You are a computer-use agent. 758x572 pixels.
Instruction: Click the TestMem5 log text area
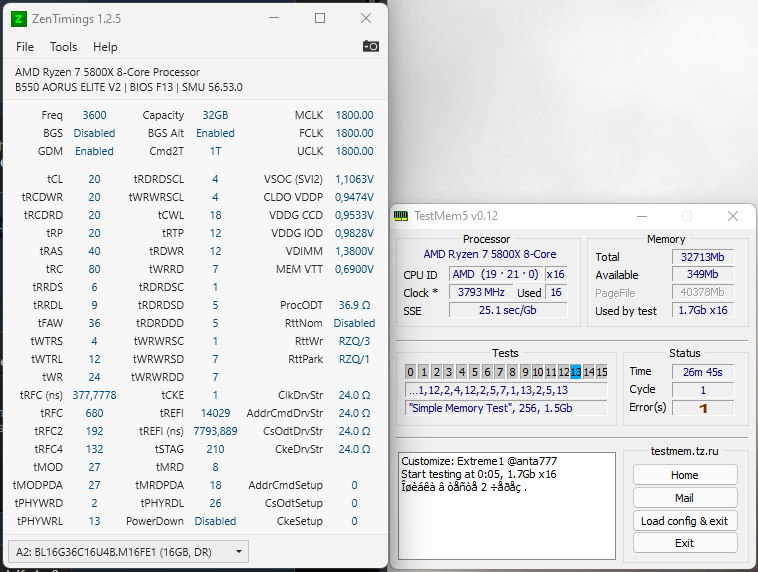point(507,506)
